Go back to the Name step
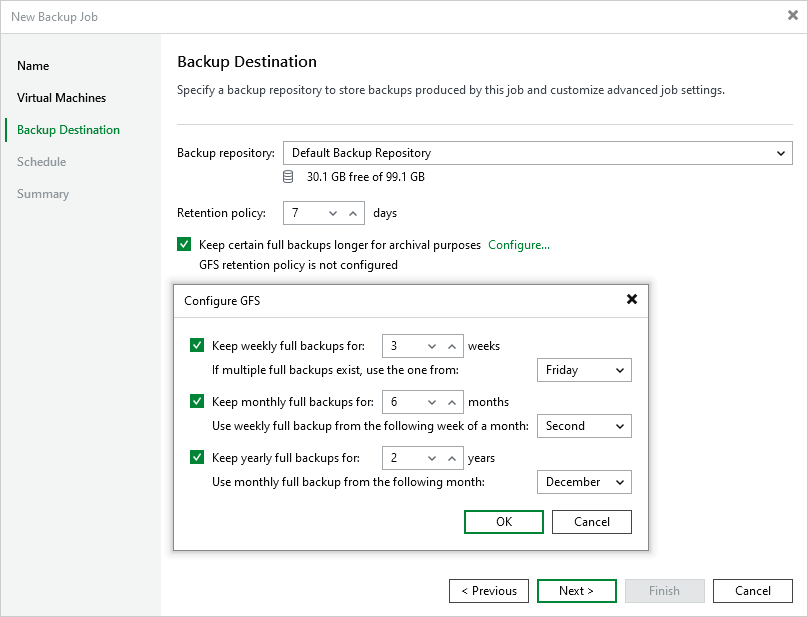Screen dimensions: 808x617 click(33, 65)
